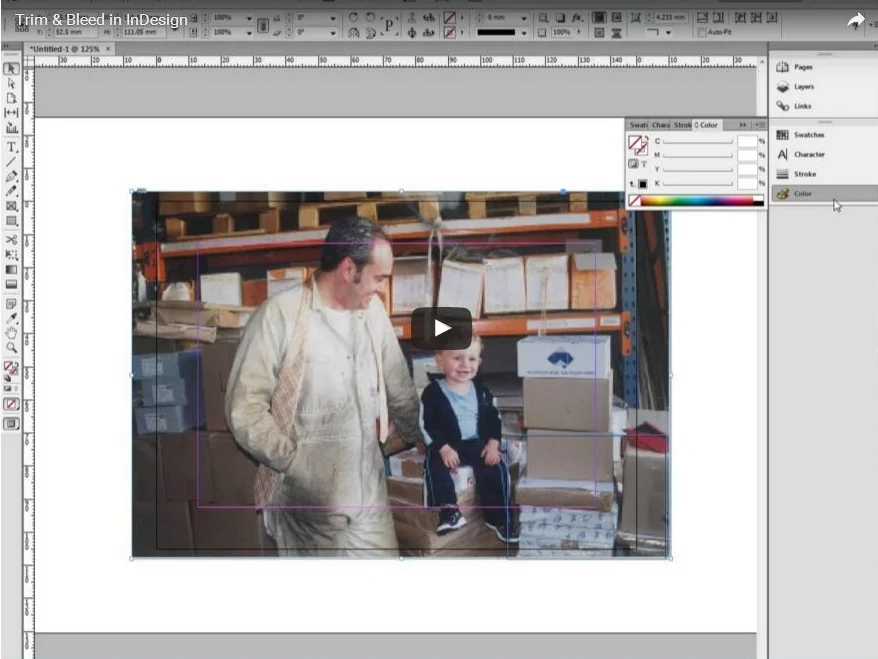Select the Rectangle Frame tool
The width and height of the screenshot is (878, 659).
tap(11, 206)
